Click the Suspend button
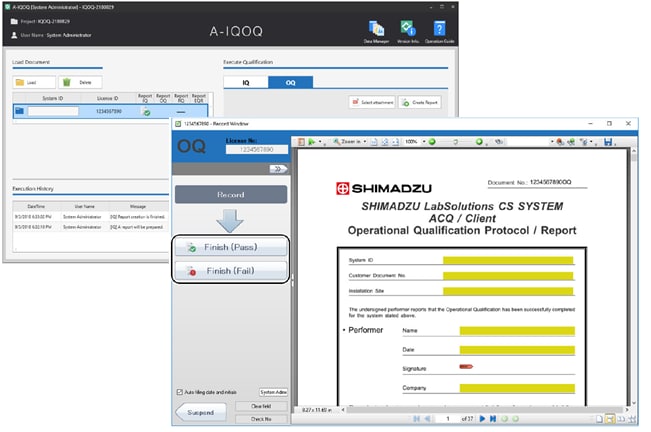 pos(201,412)
